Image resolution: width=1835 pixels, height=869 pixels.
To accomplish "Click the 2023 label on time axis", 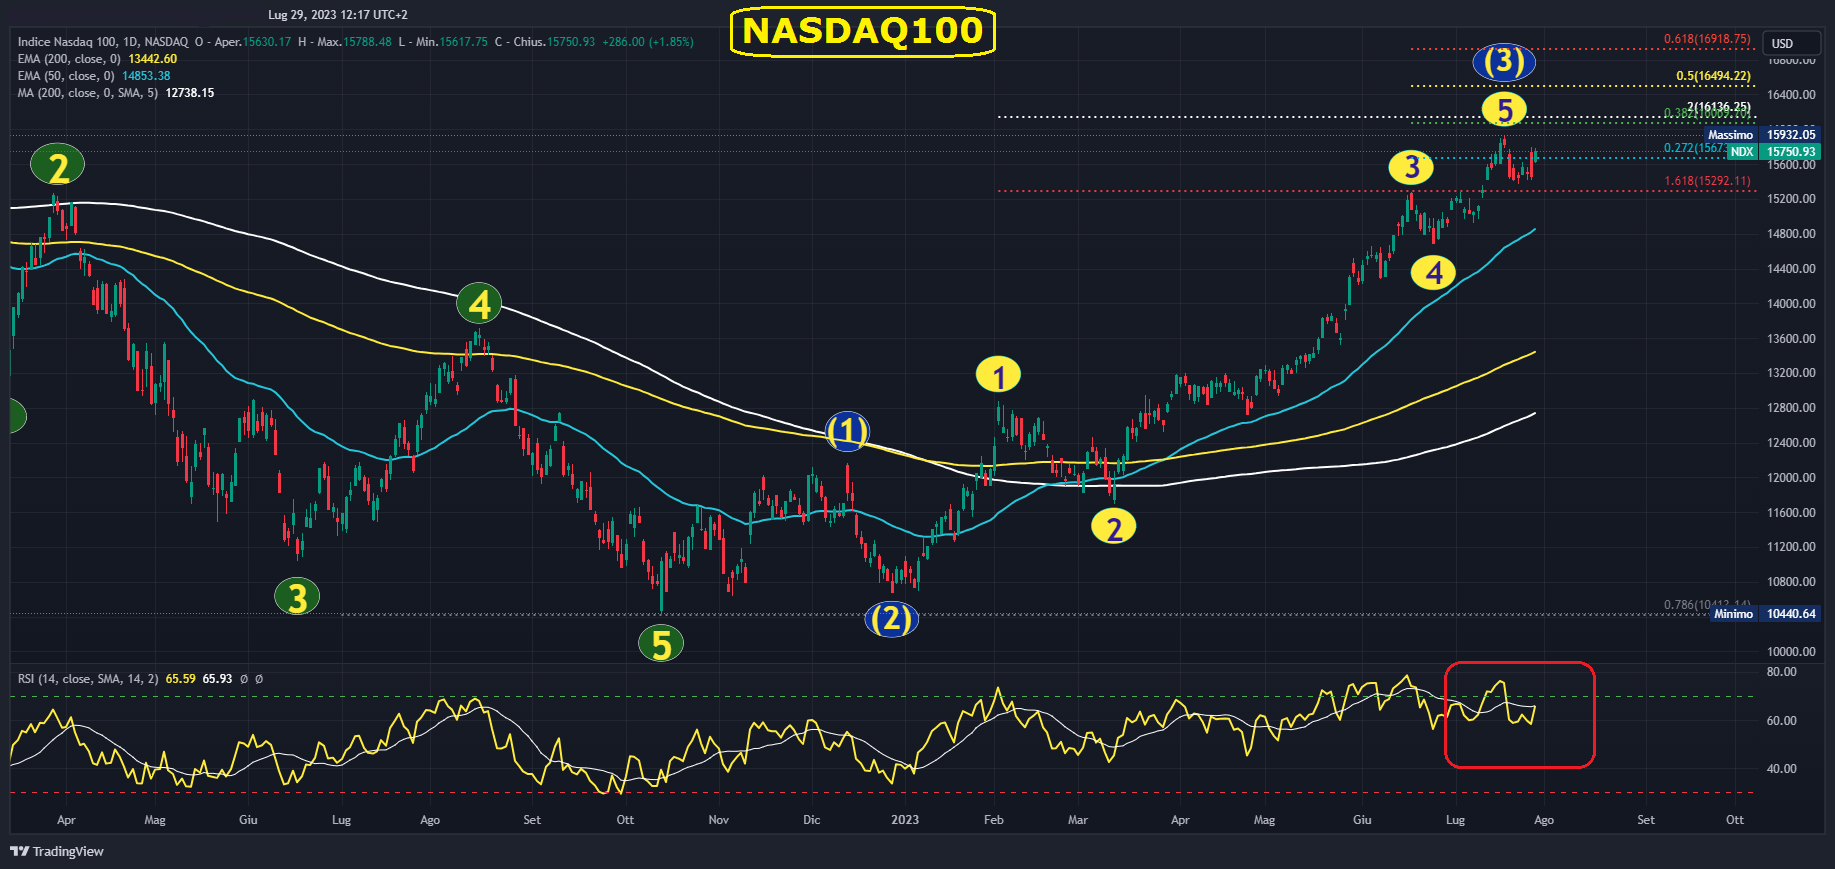I will click(905, 820).
